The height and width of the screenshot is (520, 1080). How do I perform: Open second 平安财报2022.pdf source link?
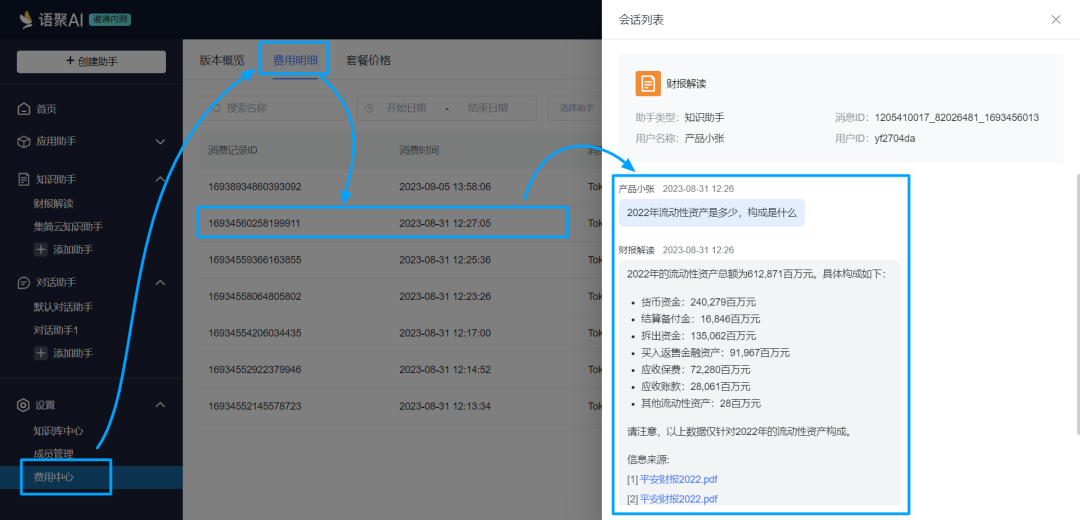coord(678,499)
